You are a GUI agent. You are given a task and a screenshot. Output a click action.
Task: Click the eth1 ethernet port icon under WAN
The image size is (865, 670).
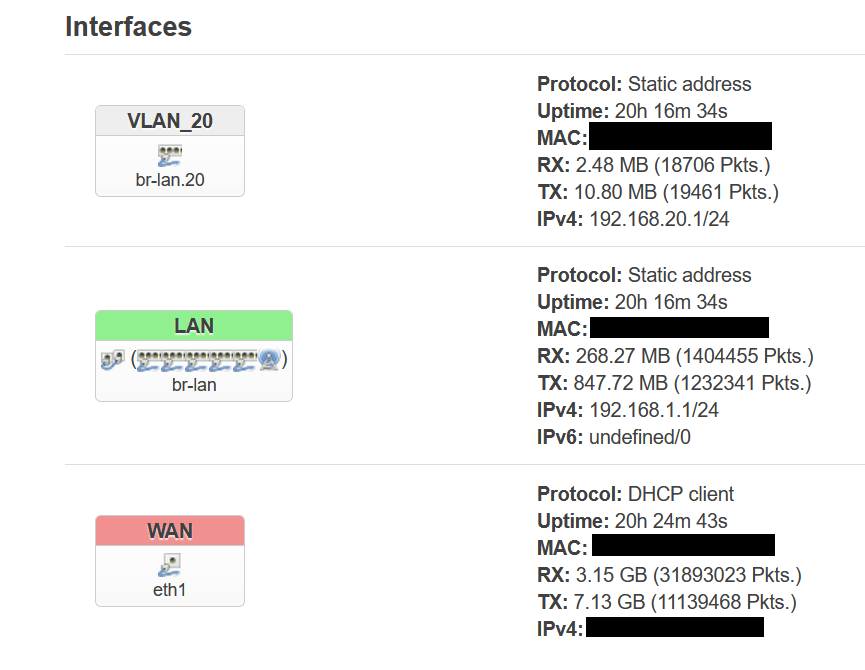click(169, 565)
